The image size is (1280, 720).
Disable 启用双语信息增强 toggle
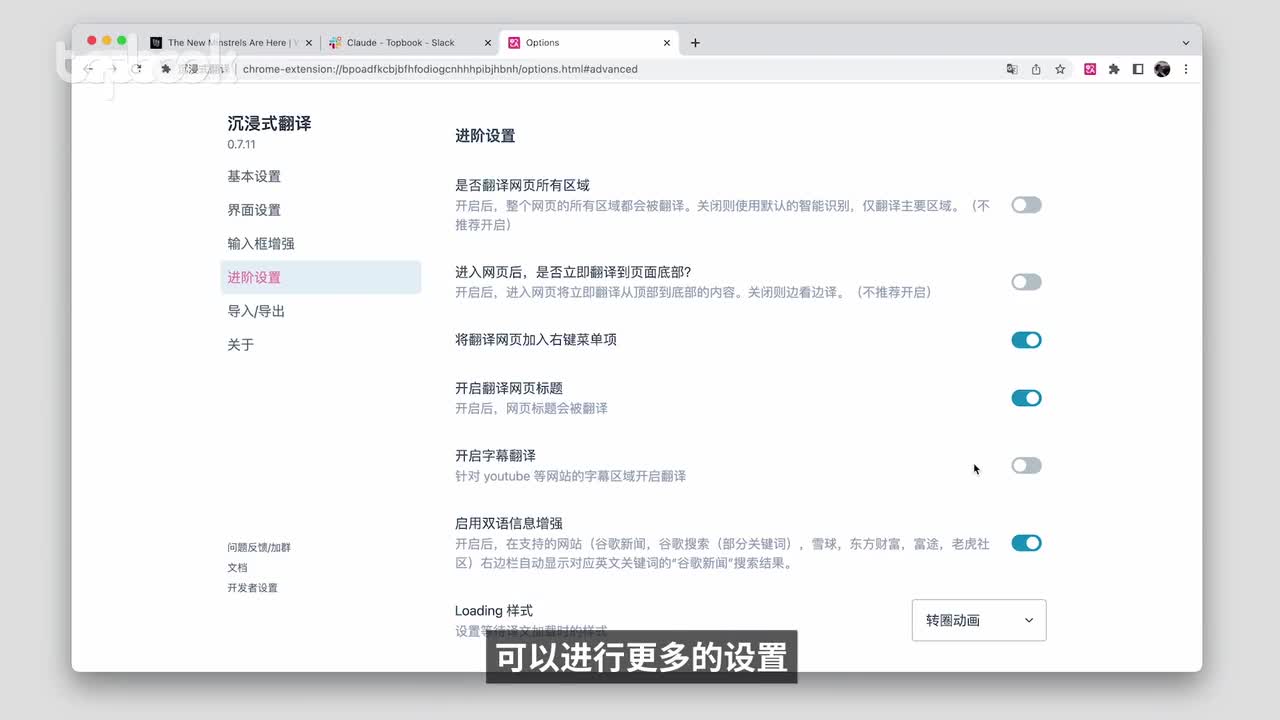click(1026, 543)
